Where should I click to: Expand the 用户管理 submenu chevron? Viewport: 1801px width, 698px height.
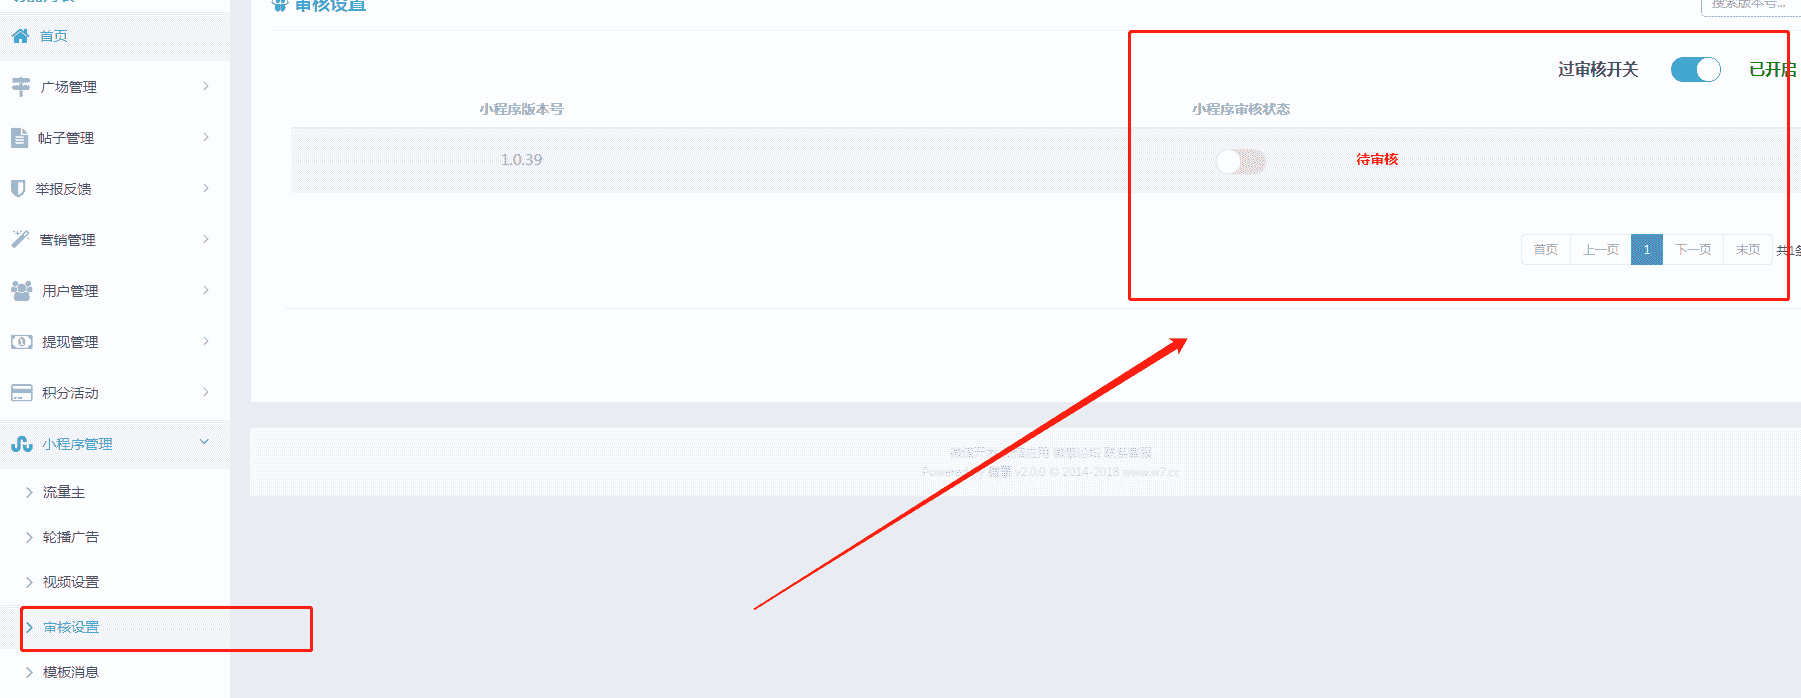click(x=206, y=290)
